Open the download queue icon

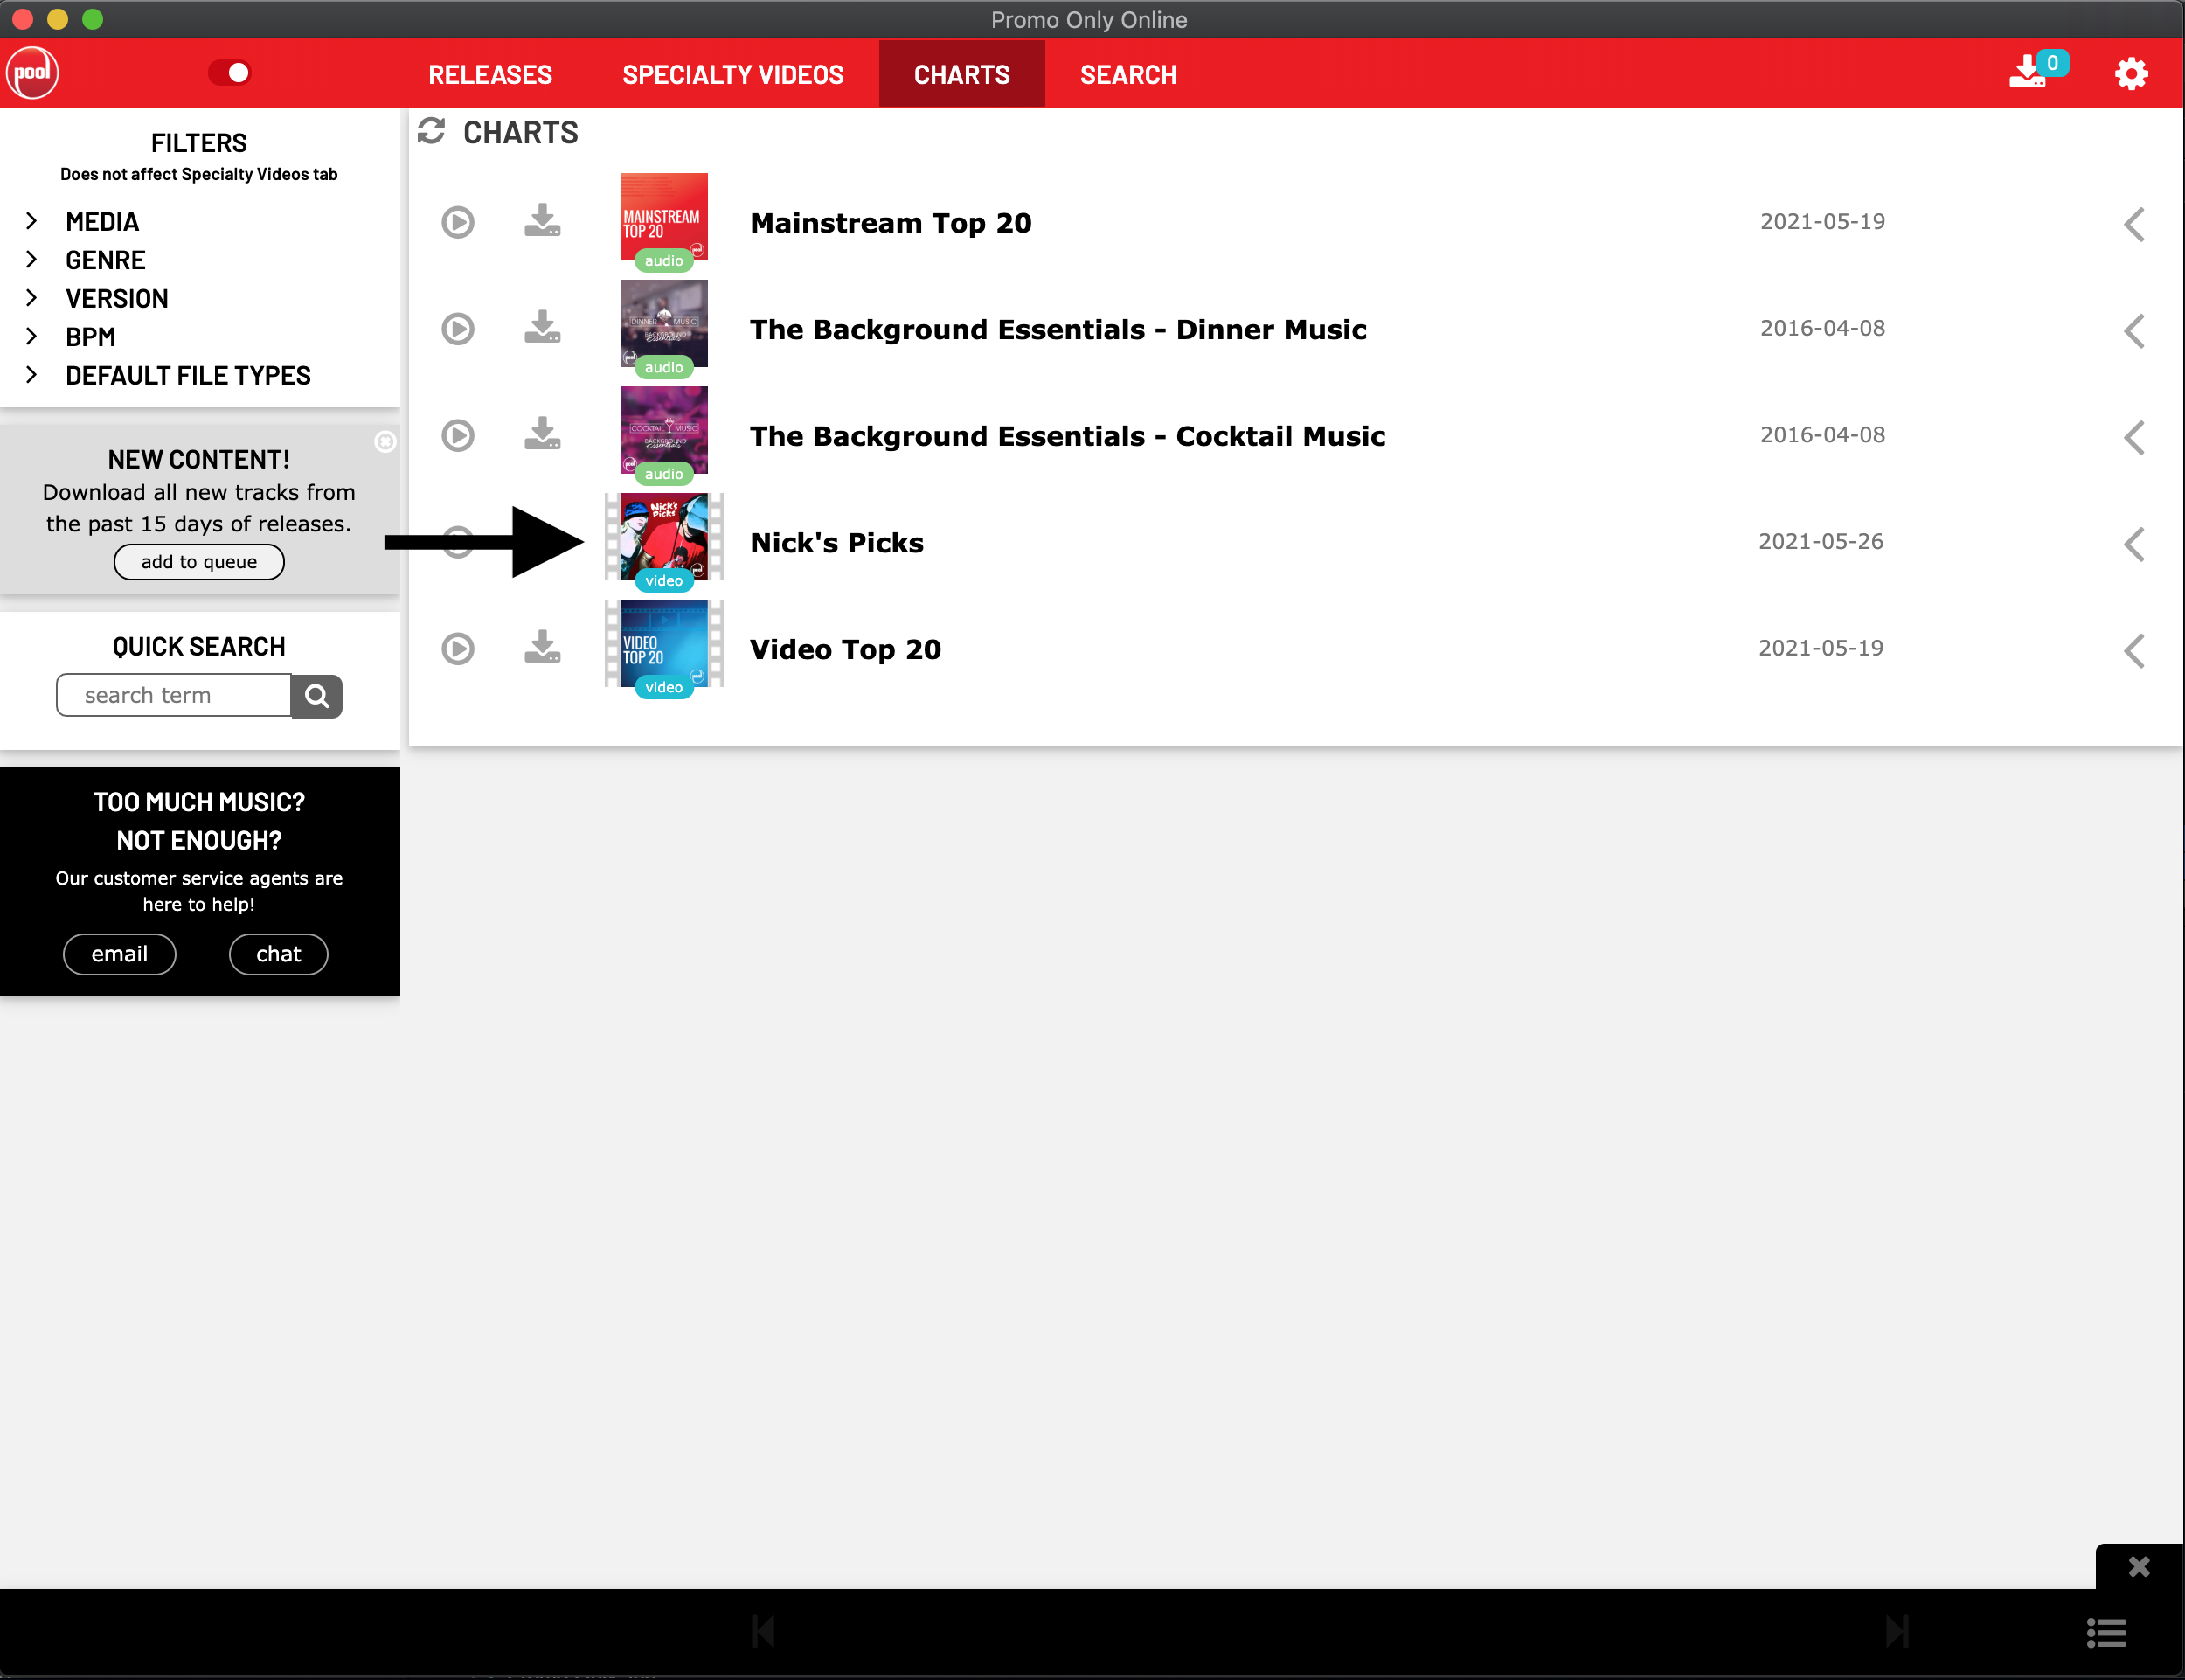click(x=2029, y=73)
